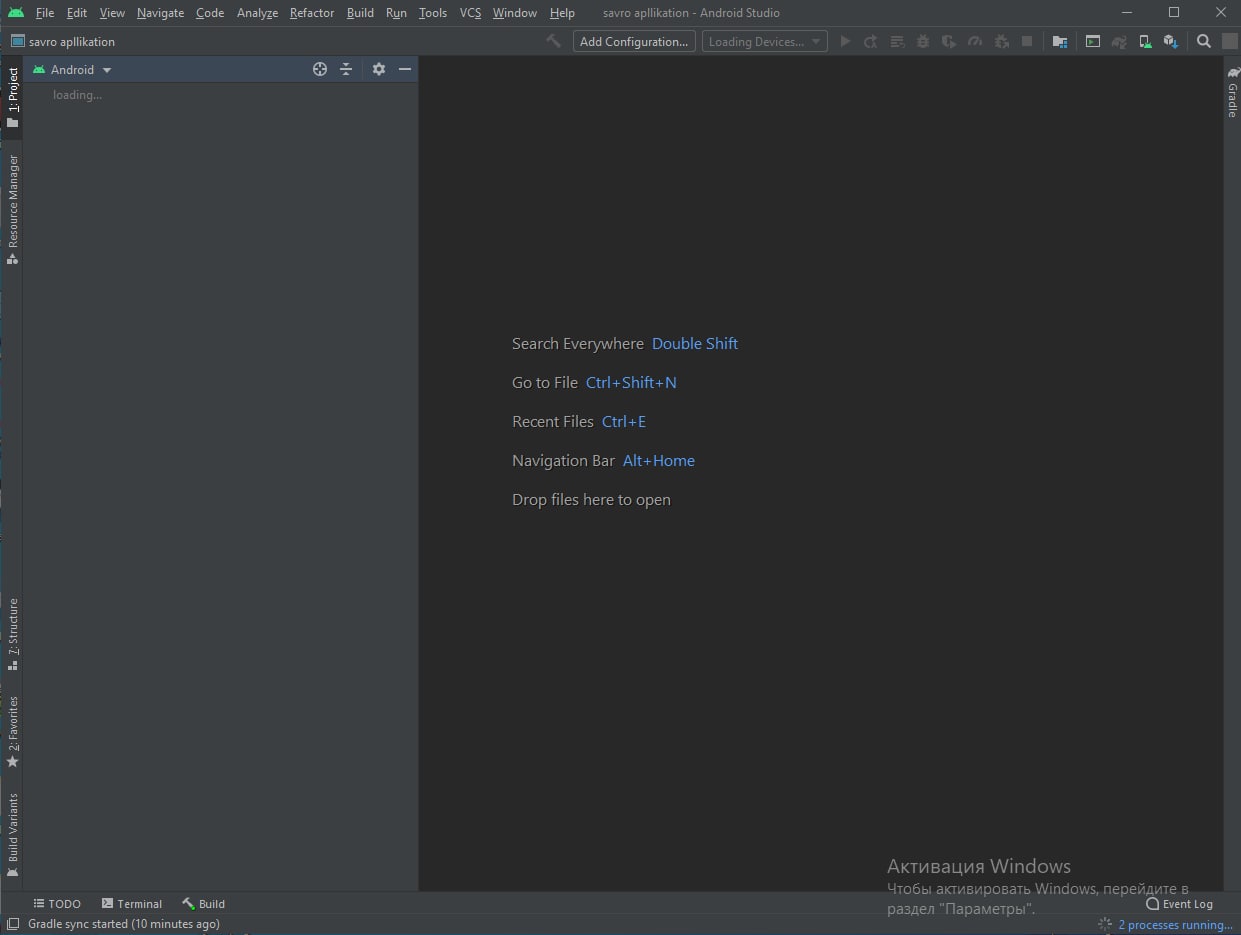Click the Apply Code Changes icon

pos(897,42)
